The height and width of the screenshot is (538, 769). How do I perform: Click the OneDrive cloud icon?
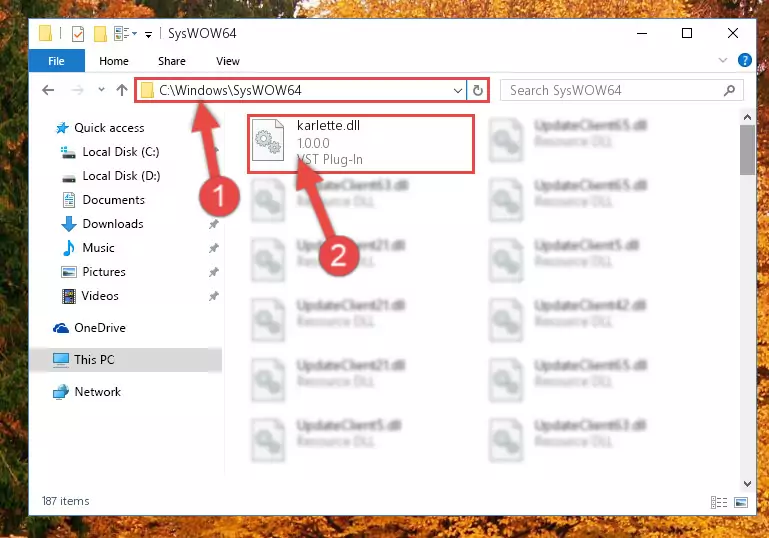click(61, 328)
